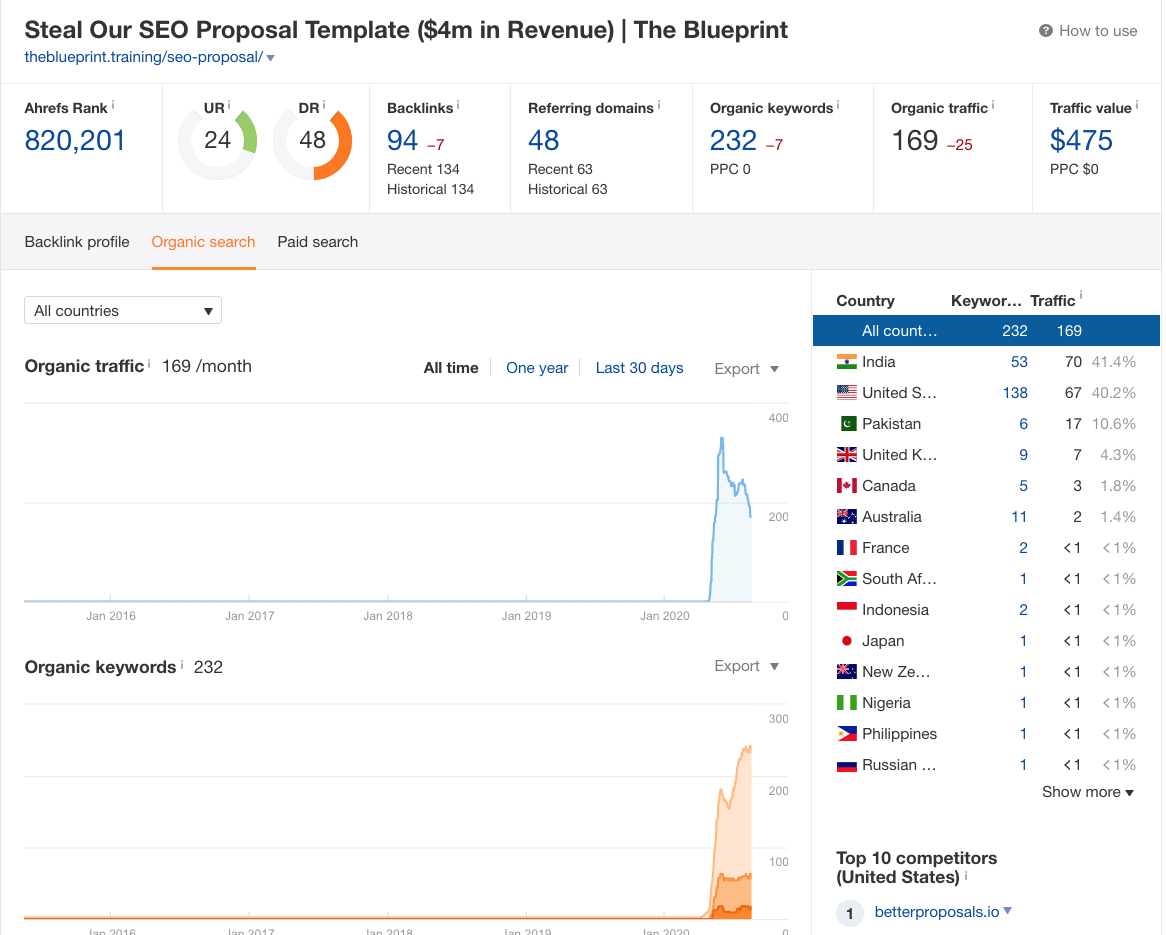The width and height of the screenshot is (1166, 935).
Task: Select All time chart range
Action: (451, 368)
